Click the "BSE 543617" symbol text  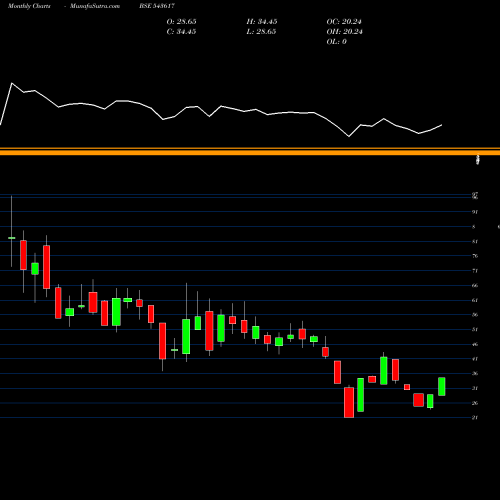(157, 6)
